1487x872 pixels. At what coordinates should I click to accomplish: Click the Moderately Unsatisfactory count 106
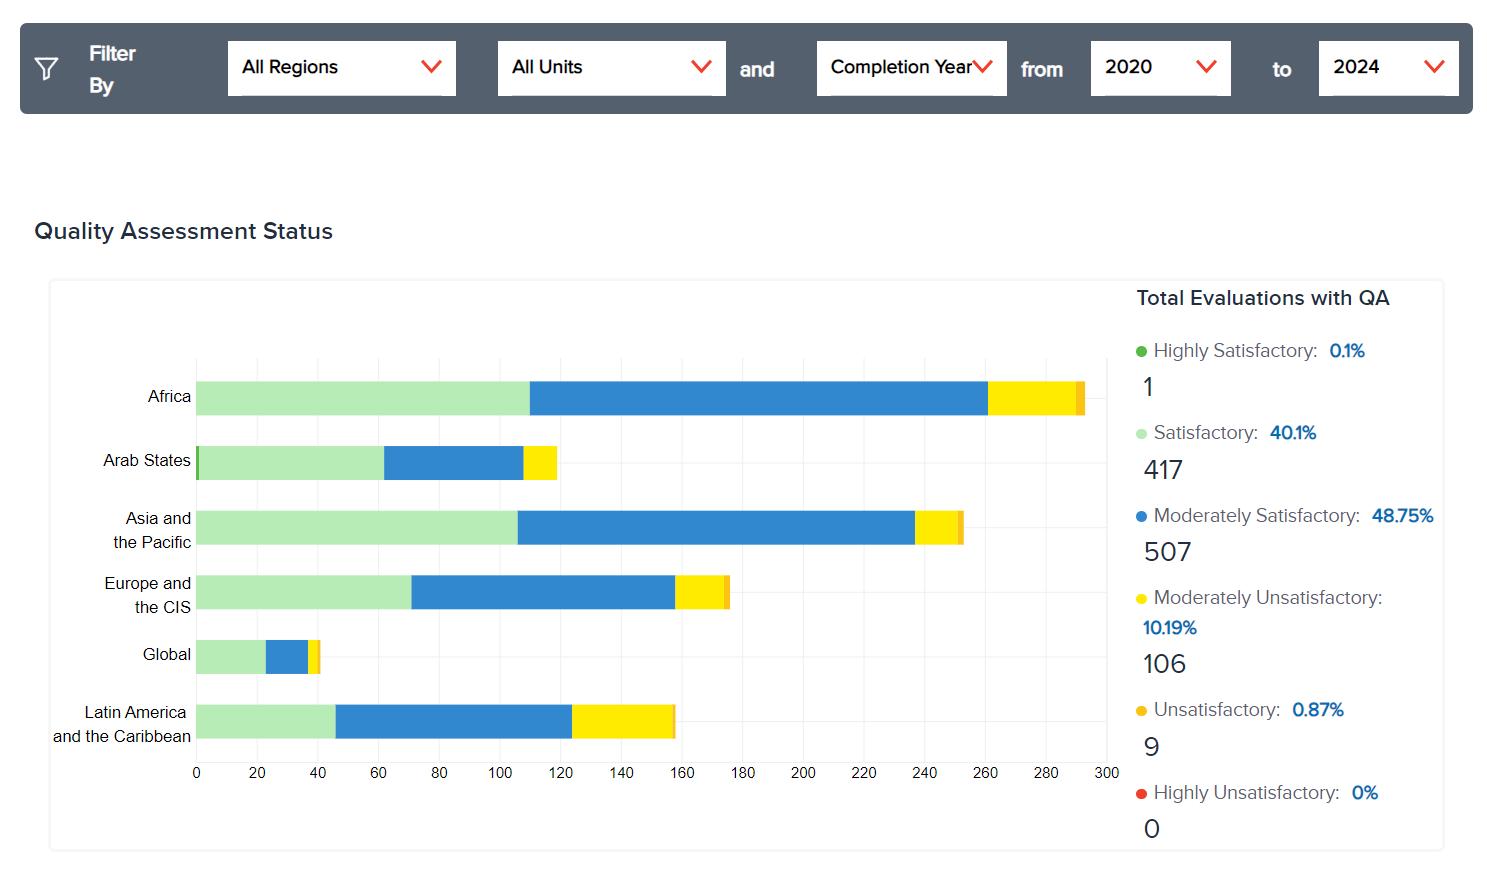tap(1164, 664)
